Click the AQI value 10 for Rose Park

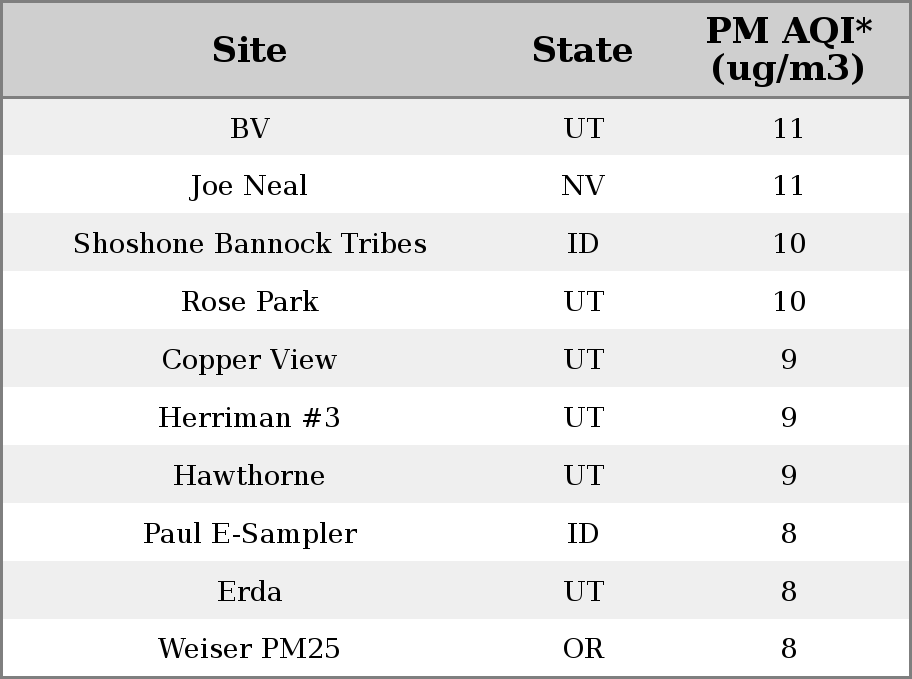point(789,301)
